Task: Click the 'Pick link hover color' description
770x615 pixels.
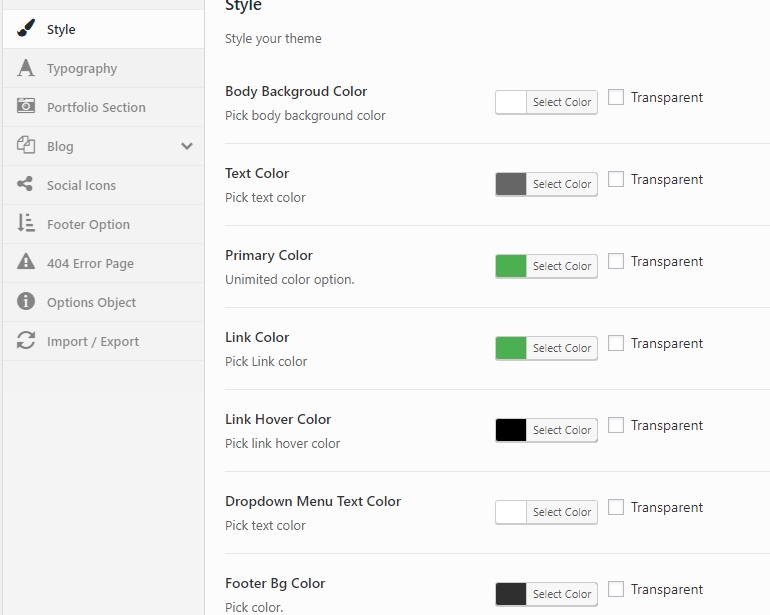Action: pyautogui.click(x=282, y=444)
